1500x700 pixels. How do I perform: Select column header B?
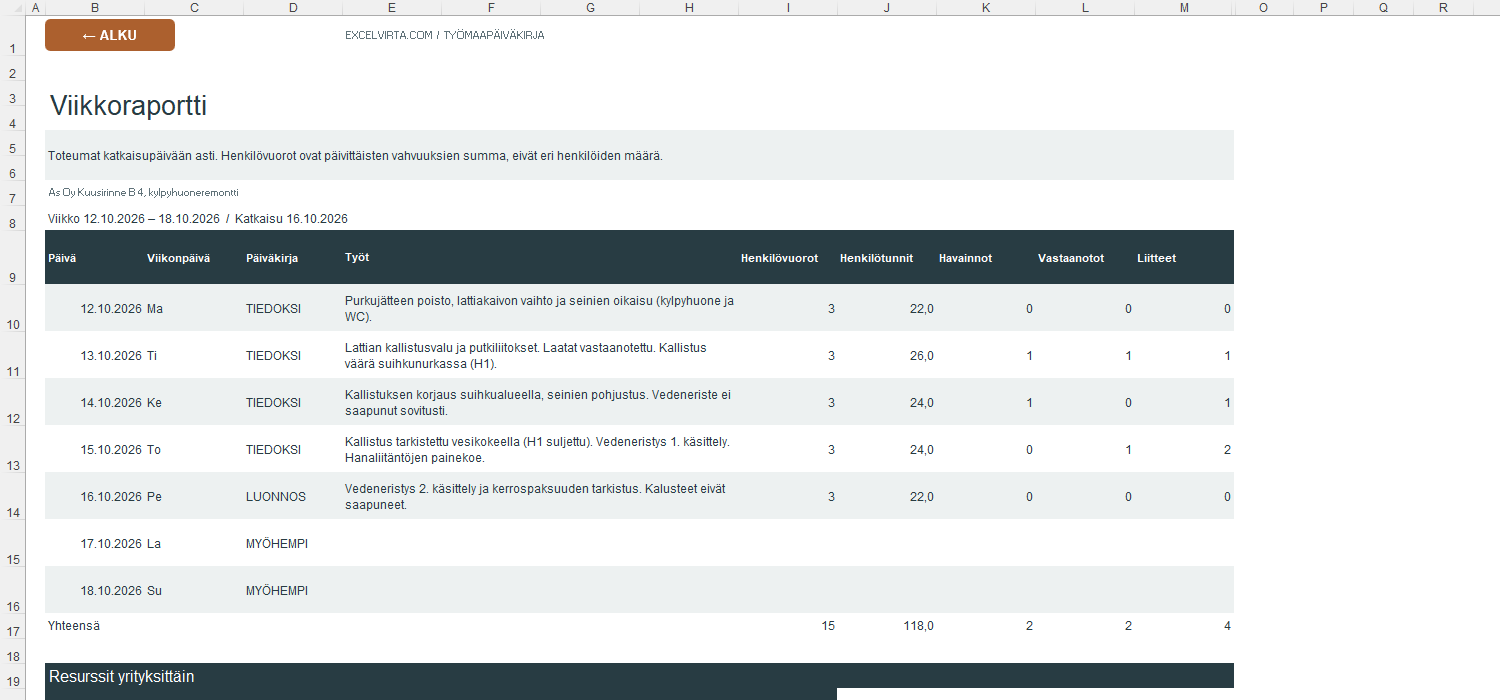[x=95, y=8]
